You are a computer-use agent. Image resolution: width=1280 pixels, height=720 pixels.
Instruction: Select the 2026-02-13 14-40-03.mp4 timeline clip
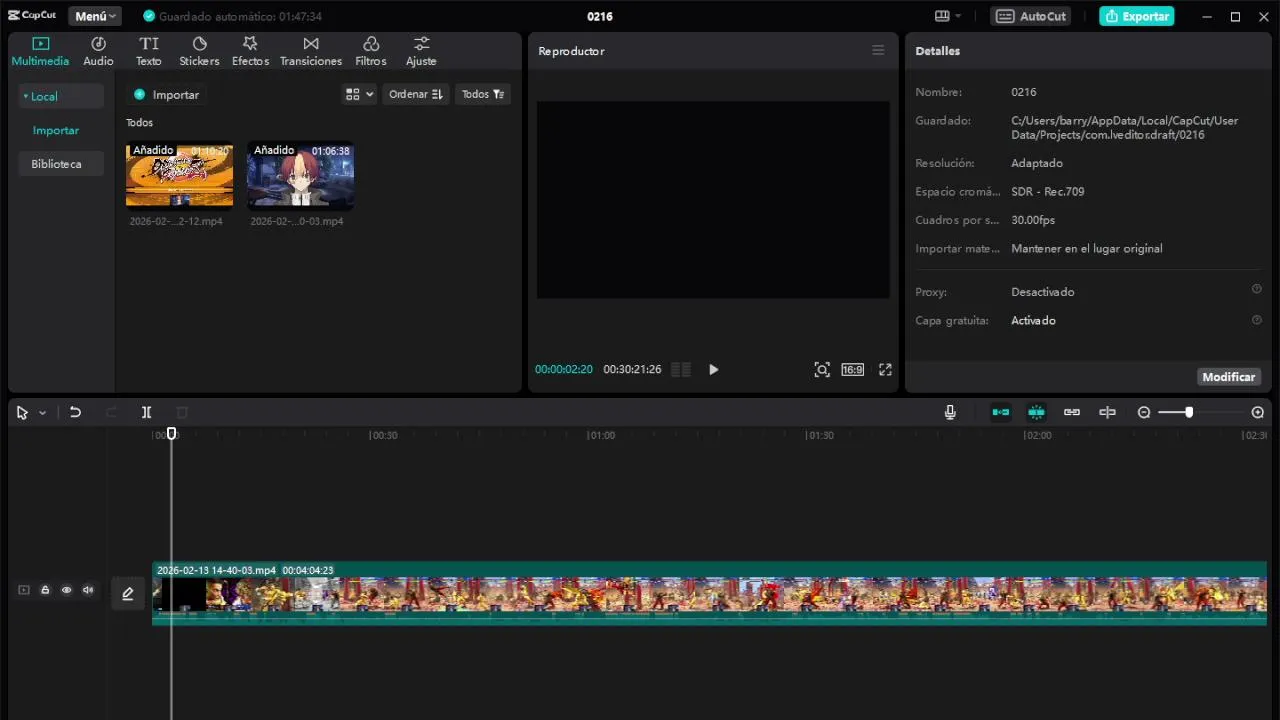coord(709,594)
